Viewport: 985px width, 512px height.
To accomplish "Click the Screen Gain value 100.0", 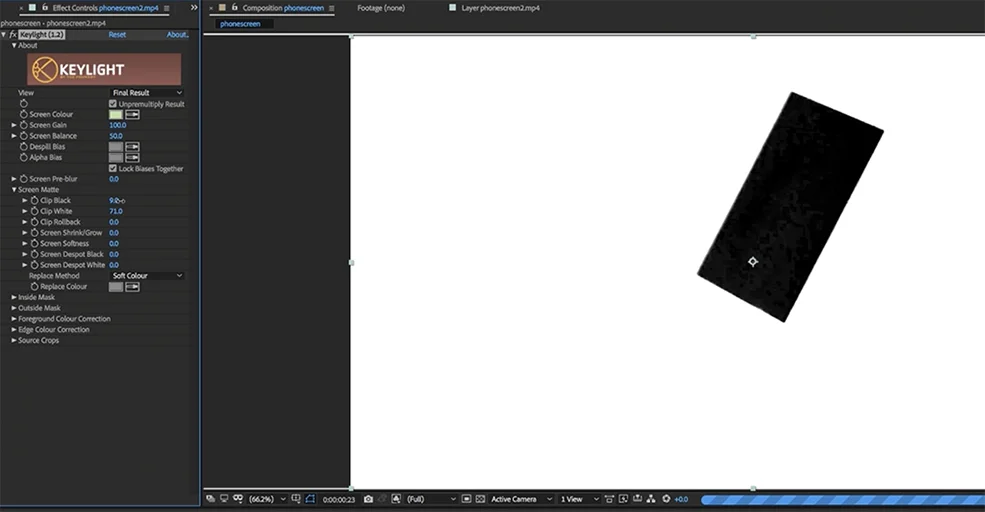I will coord(117,125).
